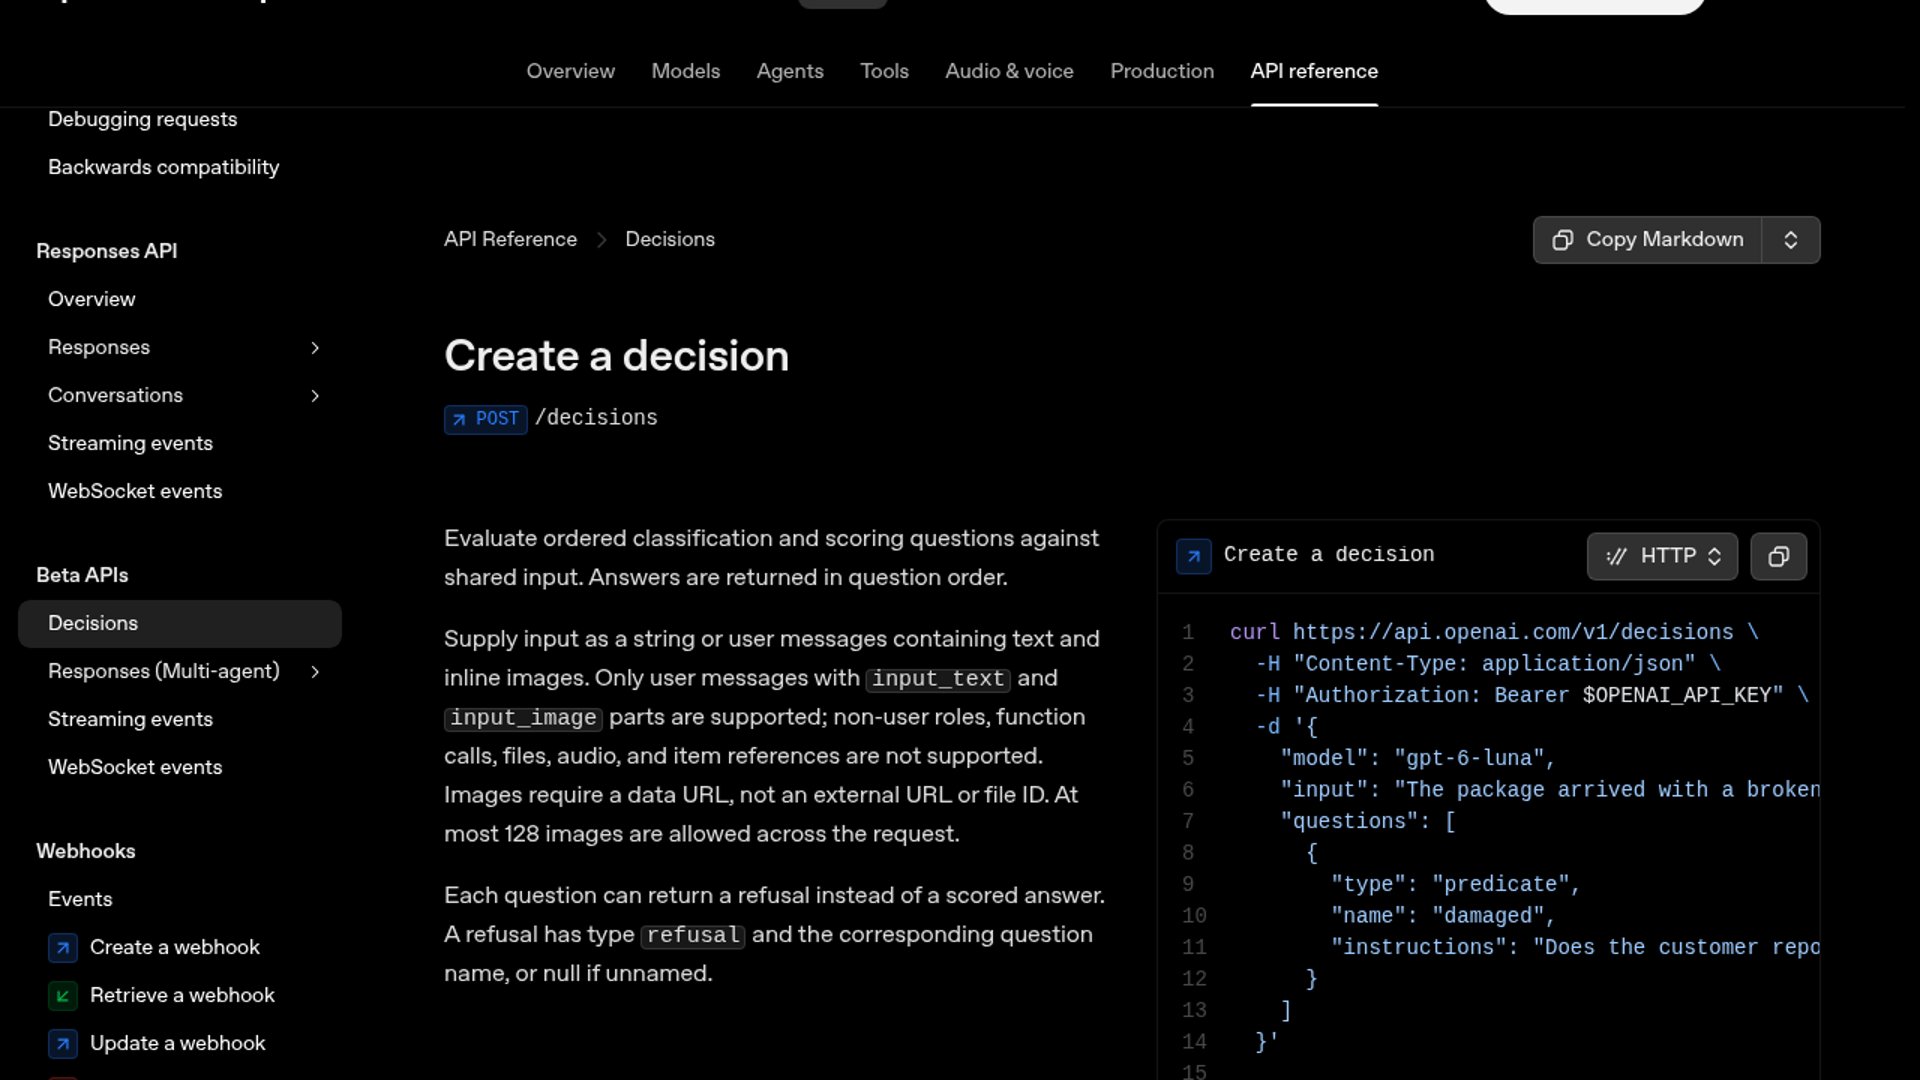Click the Update a webhook arrow icon

[63, 1043]
